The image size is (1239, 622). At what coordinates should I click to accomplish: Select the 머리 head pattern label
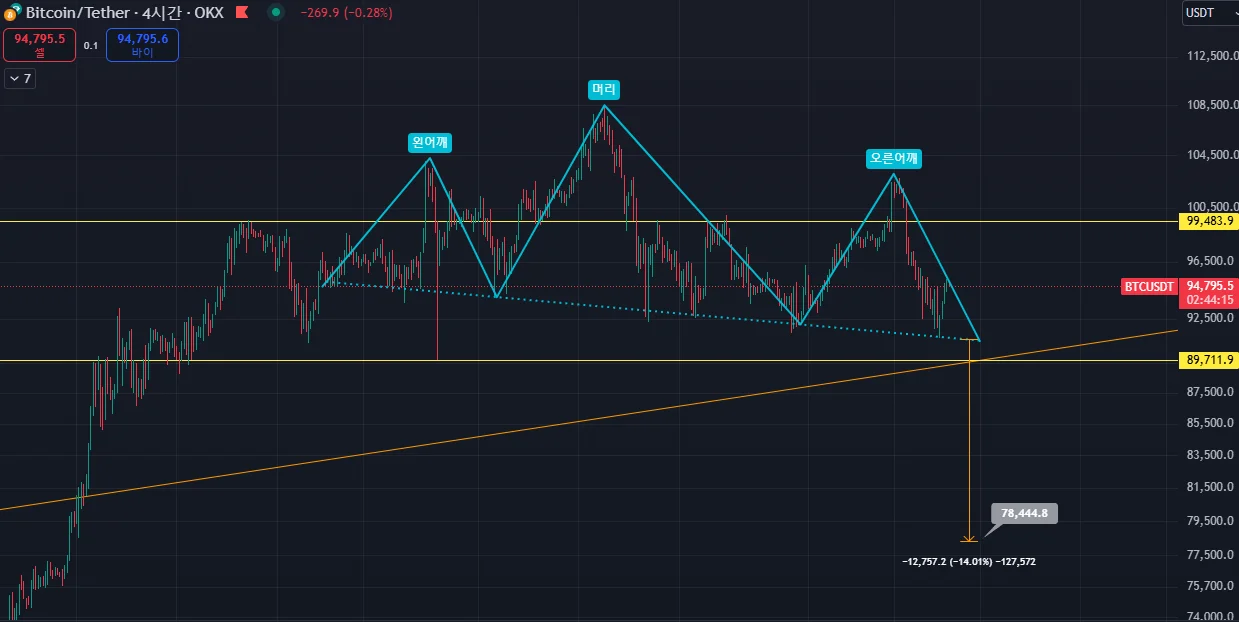pos(605,90)
